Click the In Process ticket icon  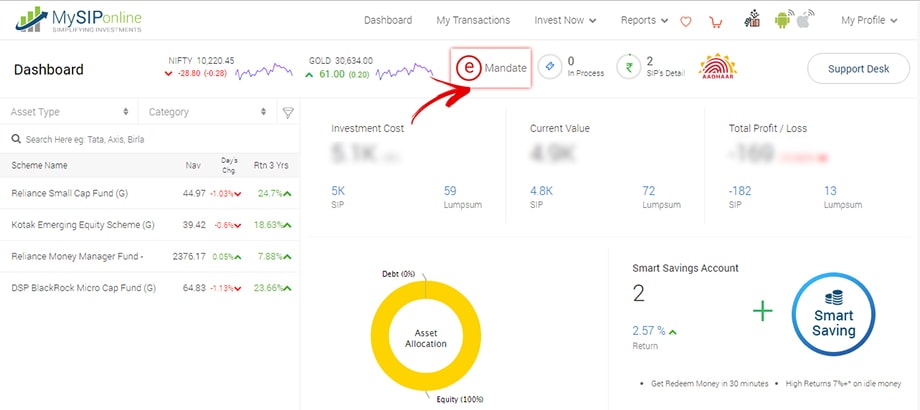pos(550,67)
